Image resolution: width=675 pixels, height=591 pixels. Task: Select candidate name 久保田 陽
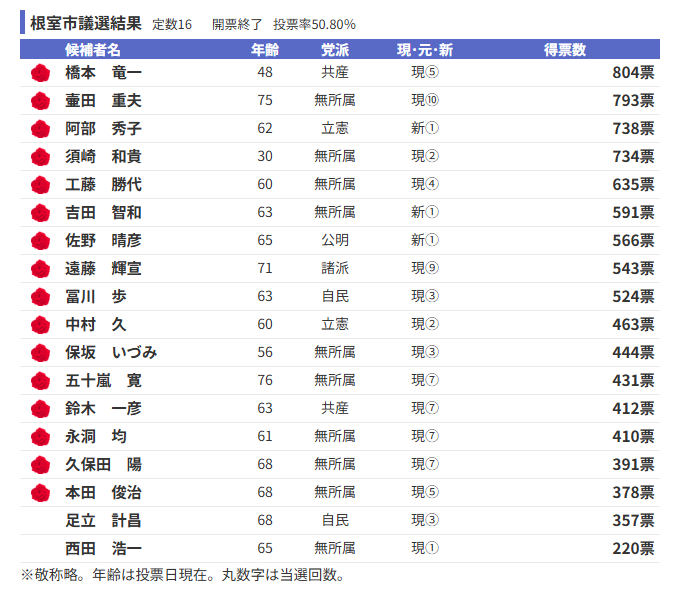(103, 464)
